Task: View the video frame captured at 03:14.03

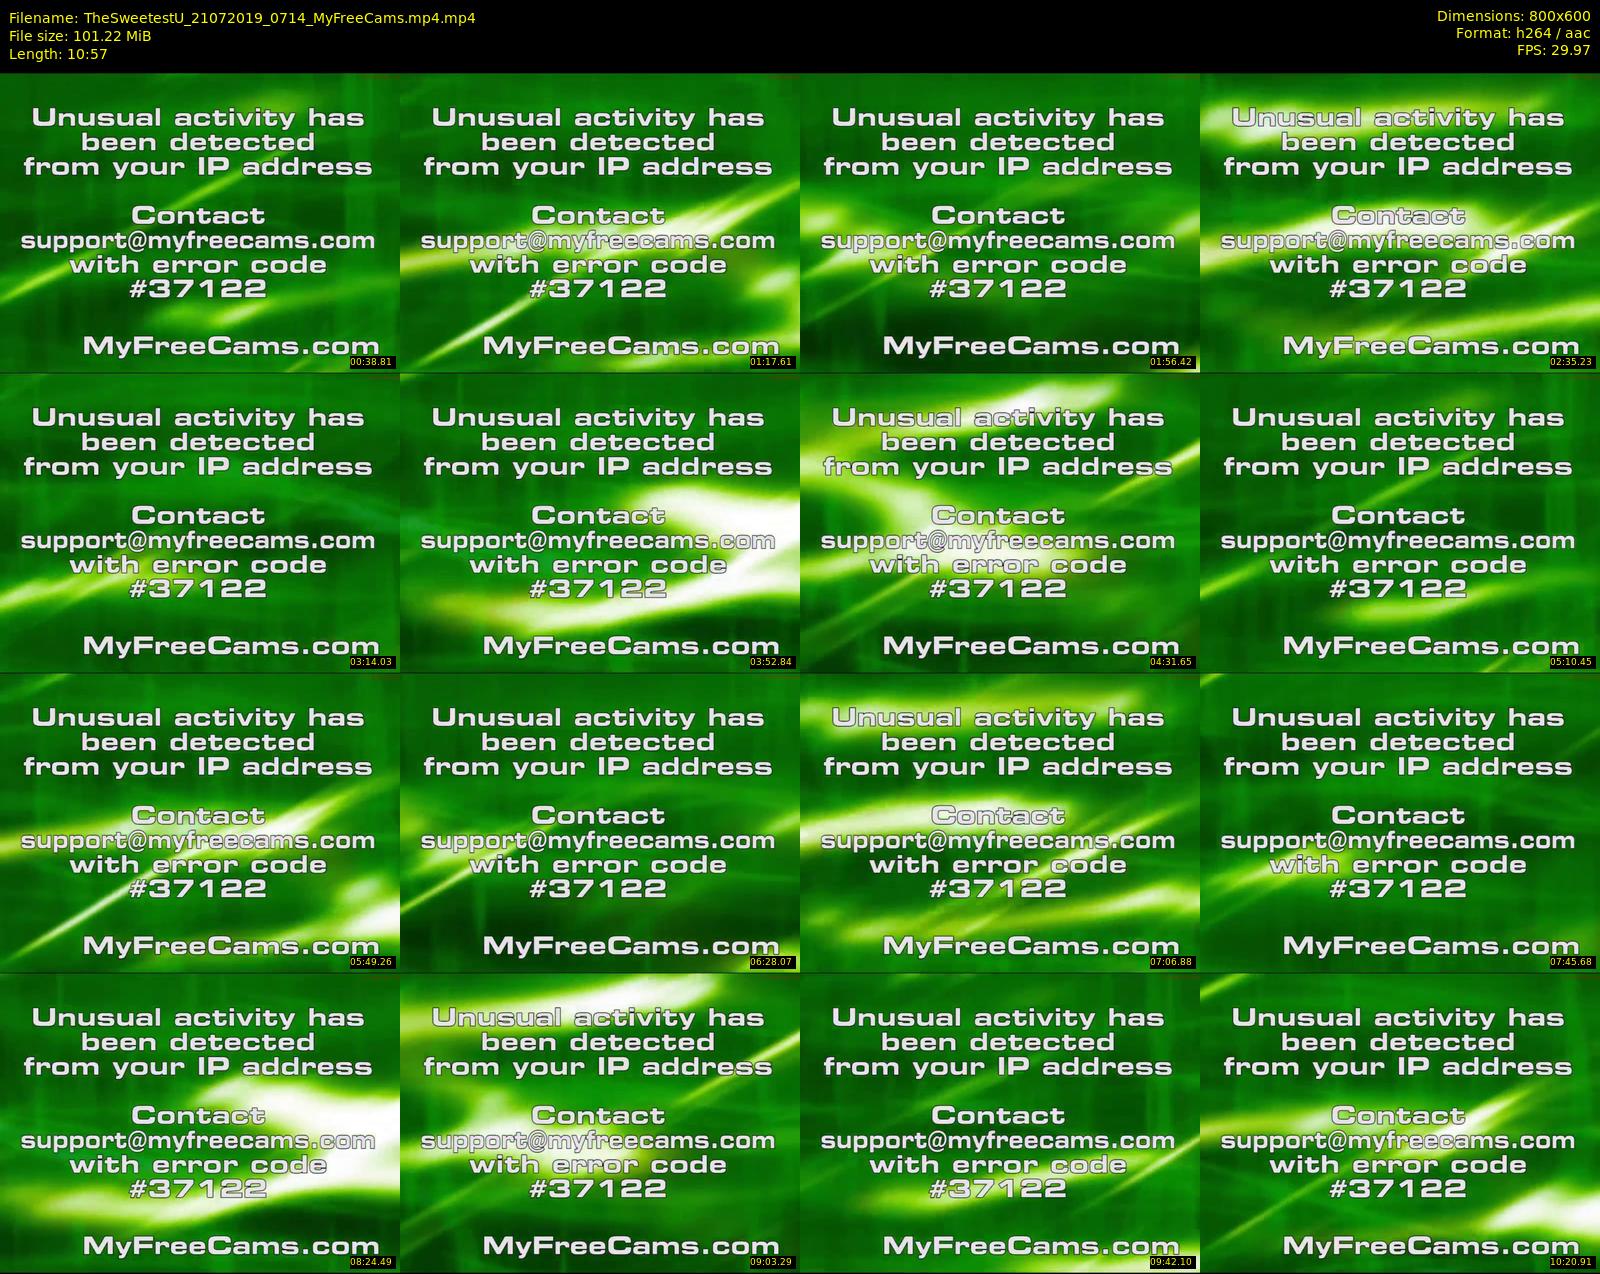Action: click(199, 522)
